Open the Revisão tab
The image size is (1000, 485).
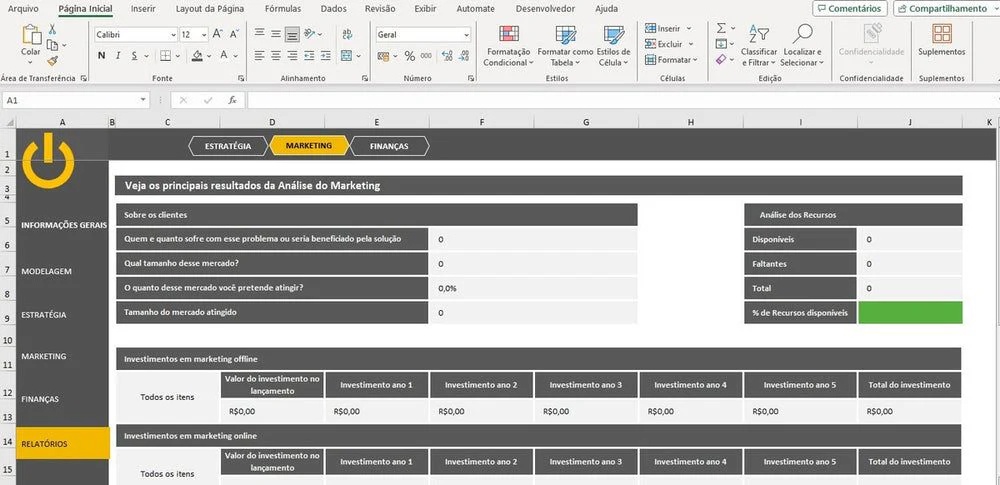point(380,9)
